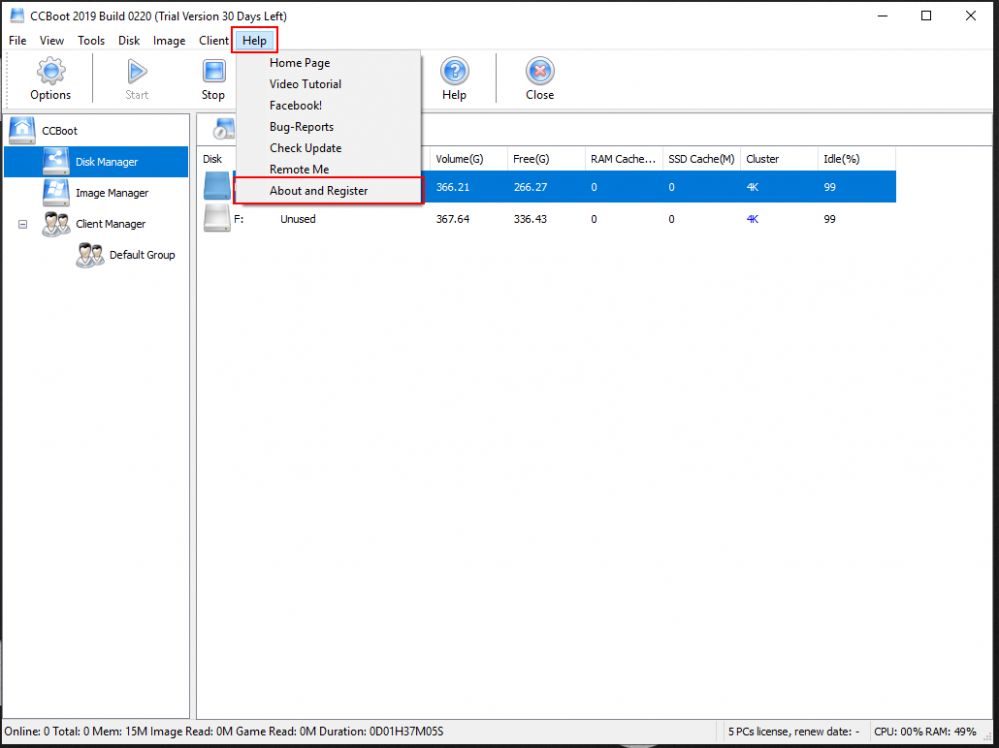The width and height of the screenshot is (999, 748).
Task: Click the F: drive letter
Action: click(239, 219)
